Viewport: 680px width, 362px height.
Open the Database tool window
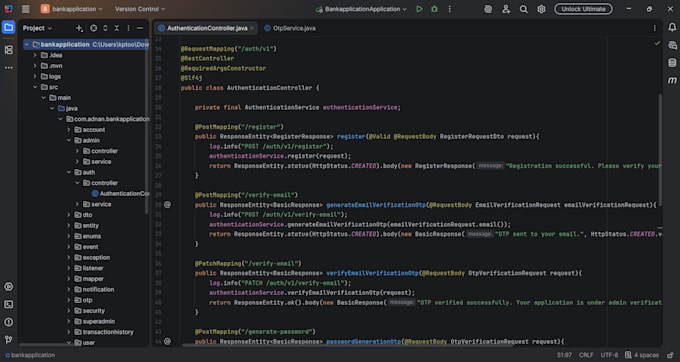[x=672, y=62]
